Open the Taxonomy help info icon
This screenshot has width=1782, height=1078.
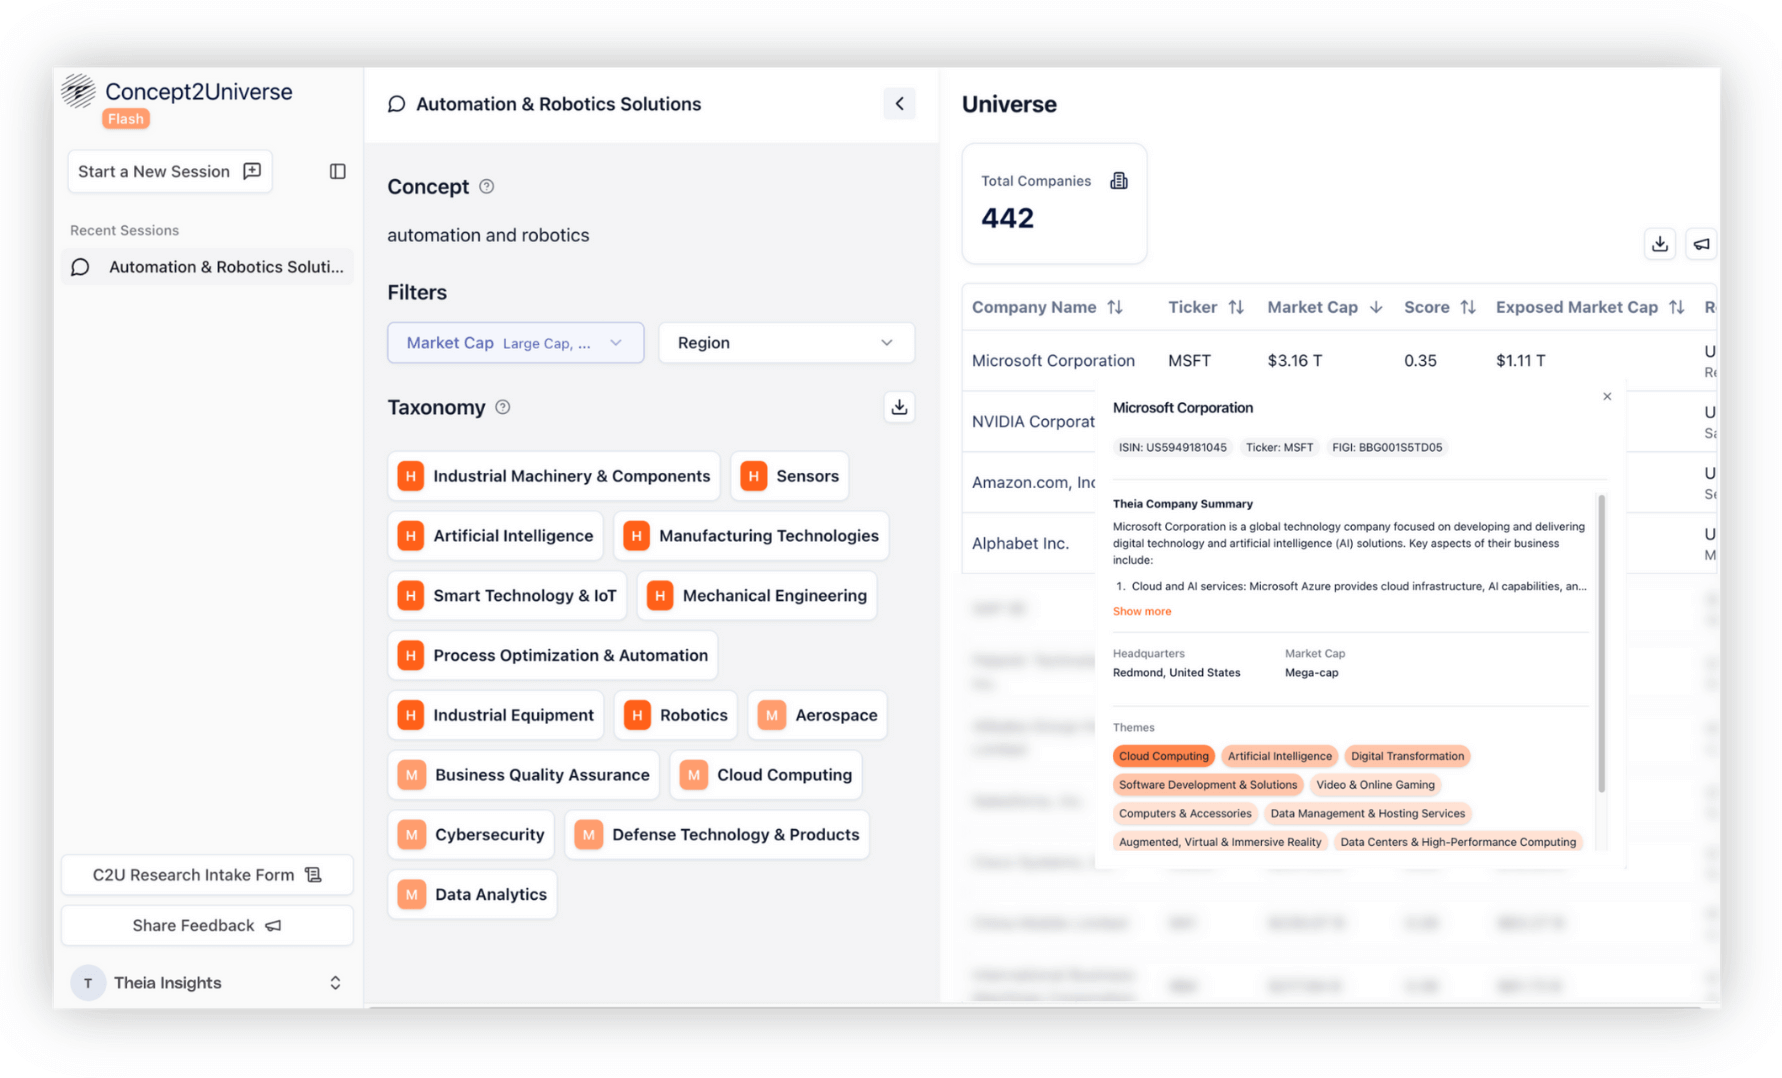tap(503, 407)
